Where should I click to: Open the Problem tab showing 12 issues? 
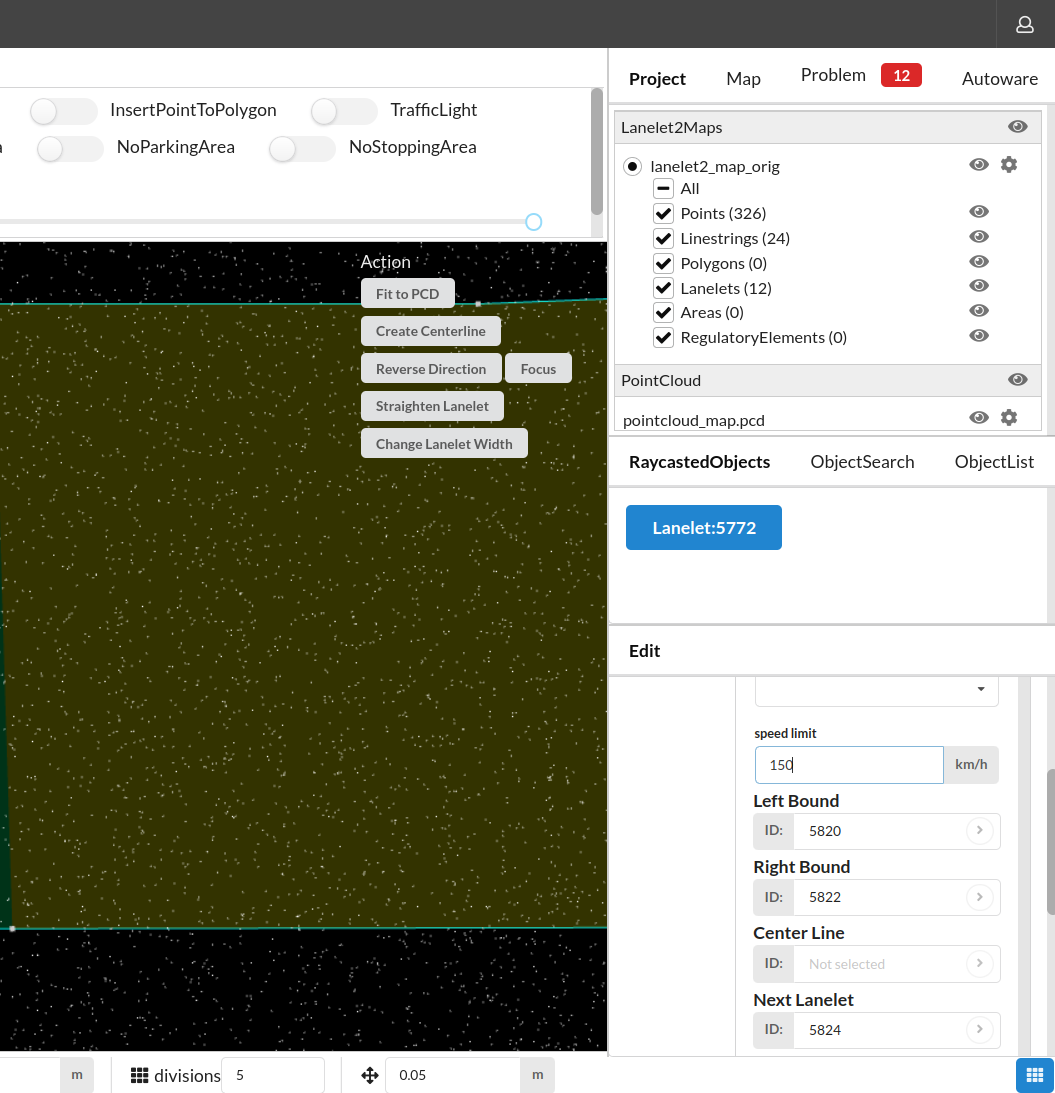click(x=833, y=74)
